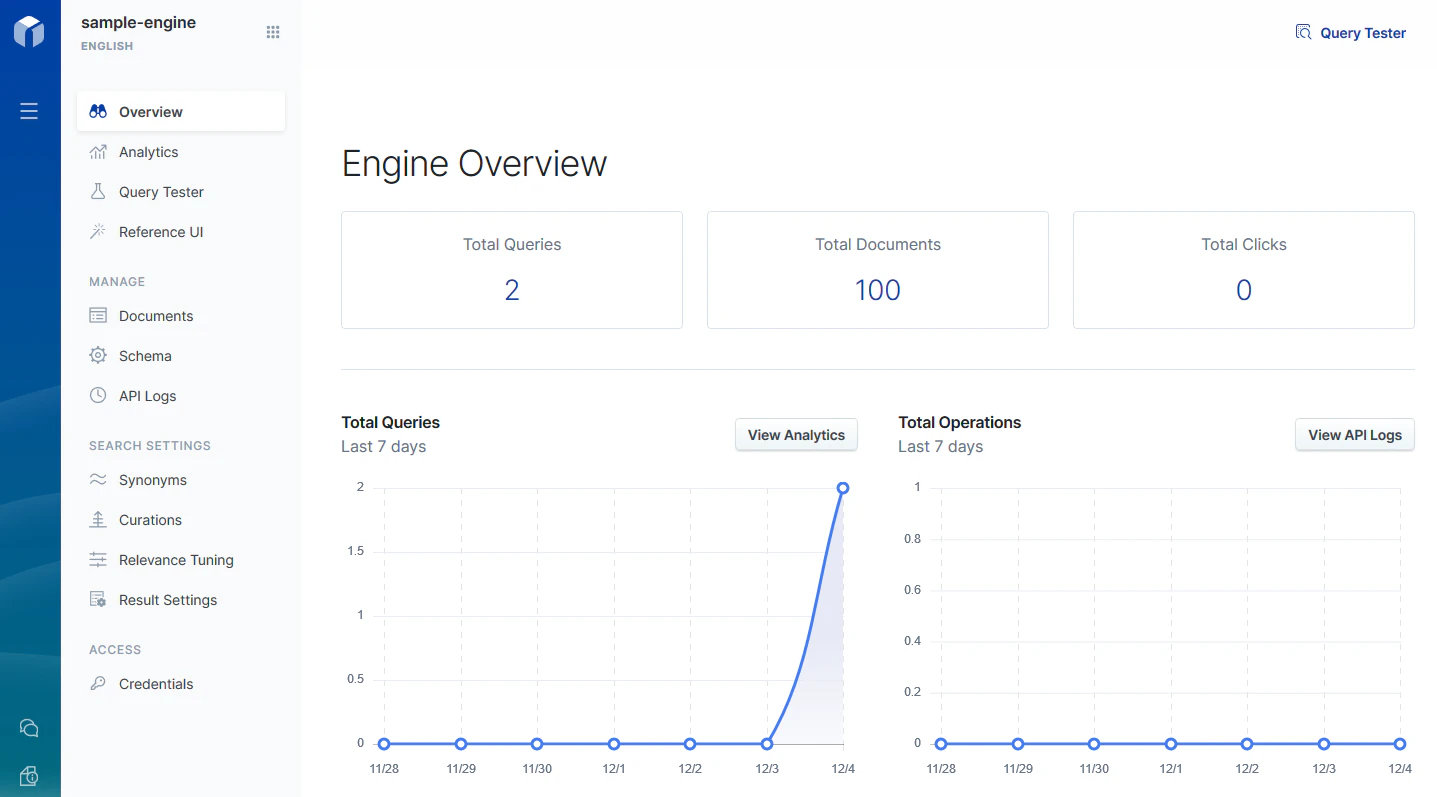The height and width of the screenshot is (797, 1437).
Task: Open the chat feedback icon at bottom left
Action: (x=29, y=728)
